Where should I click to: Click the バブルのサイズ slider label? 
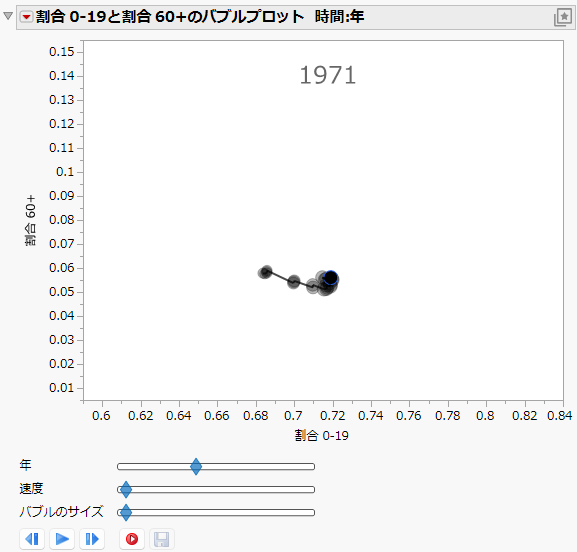[x=61, y=512]
